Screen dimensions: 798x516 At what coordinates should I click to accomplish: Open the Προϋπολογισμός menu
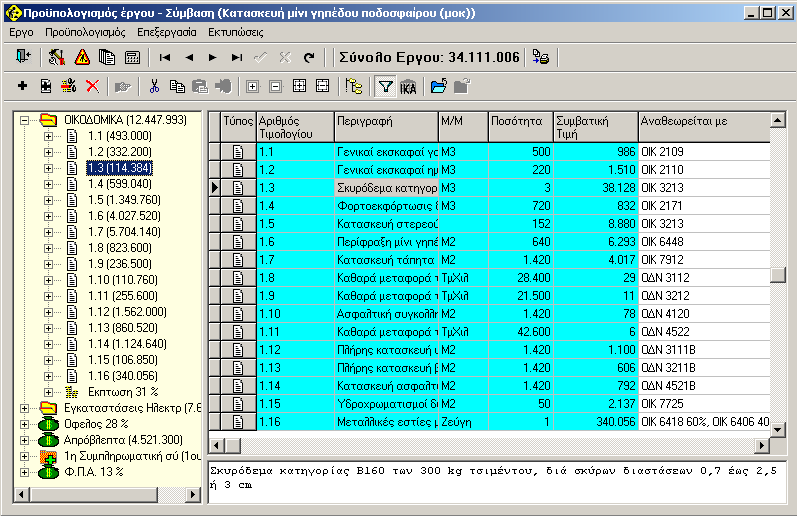85,32
